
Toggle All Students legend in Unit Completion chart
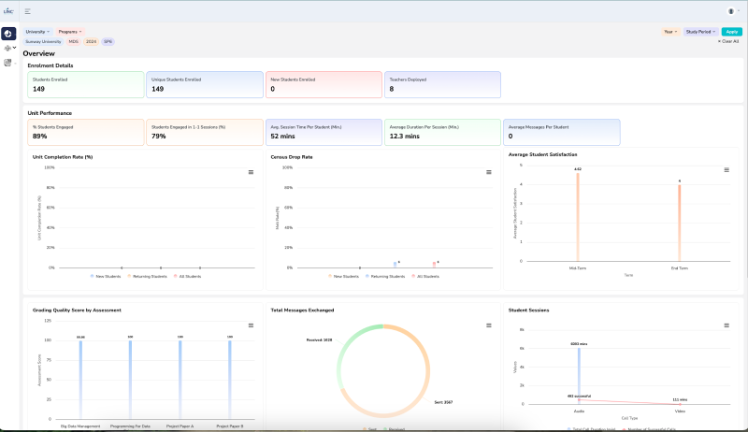[187, 277]
